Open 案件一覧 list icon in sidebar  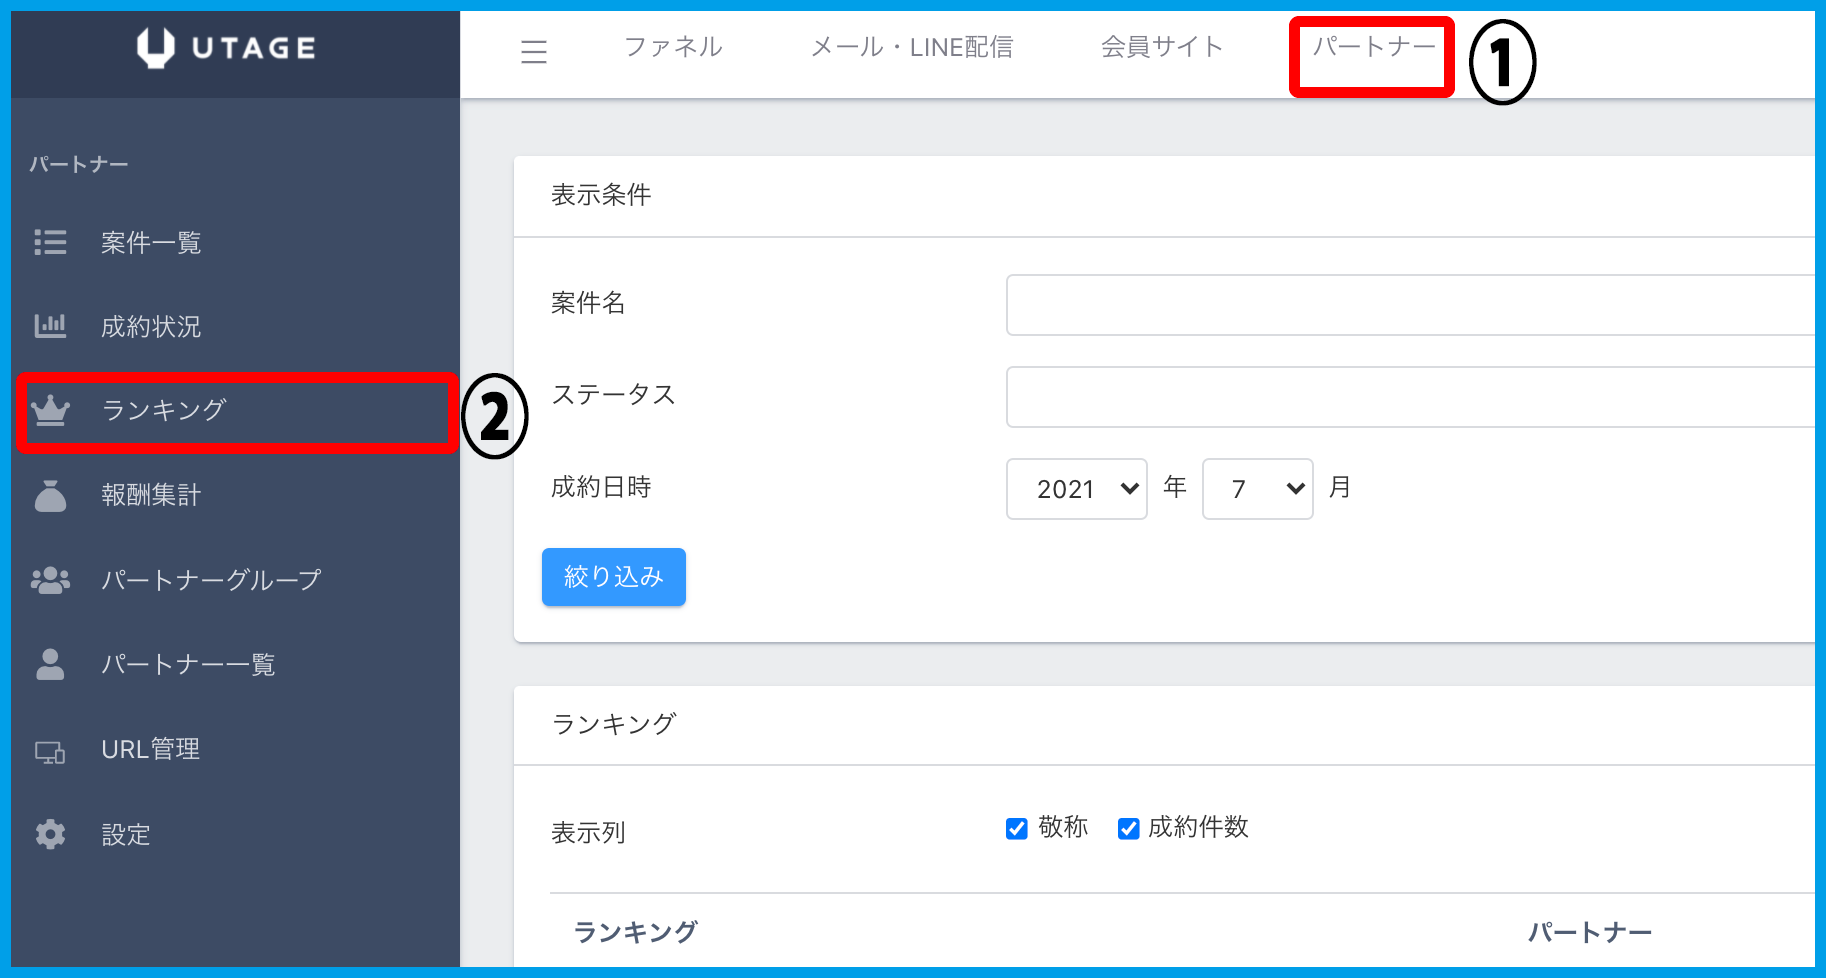click(x=50, y=242)
